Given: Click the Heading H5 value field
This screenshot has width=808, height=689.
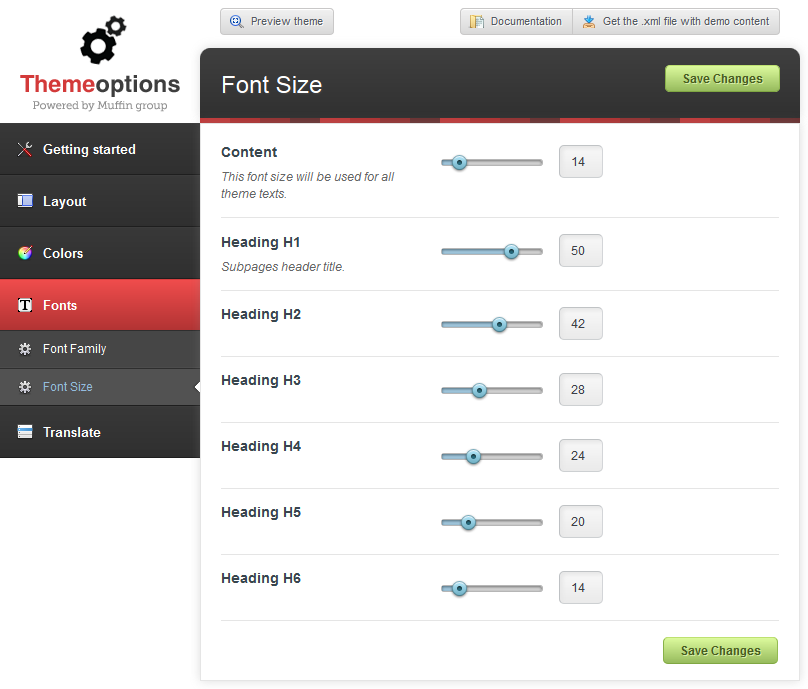Looking at the screenshot, I should pos(580,522).
